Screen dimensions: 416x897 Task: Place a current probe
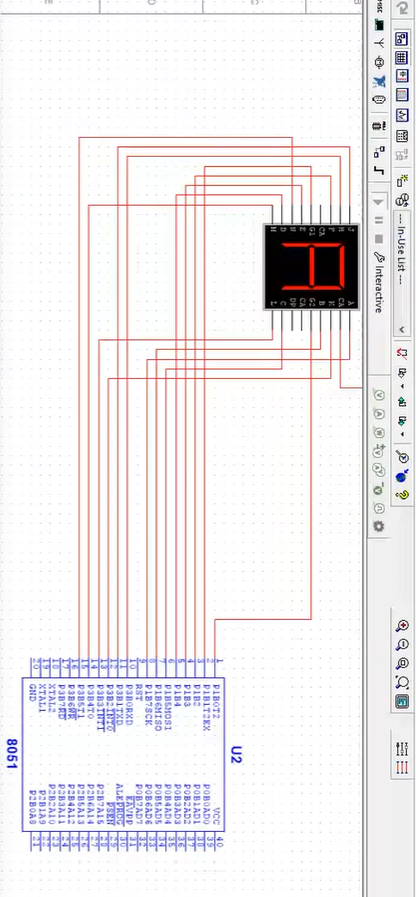point(379,414)
